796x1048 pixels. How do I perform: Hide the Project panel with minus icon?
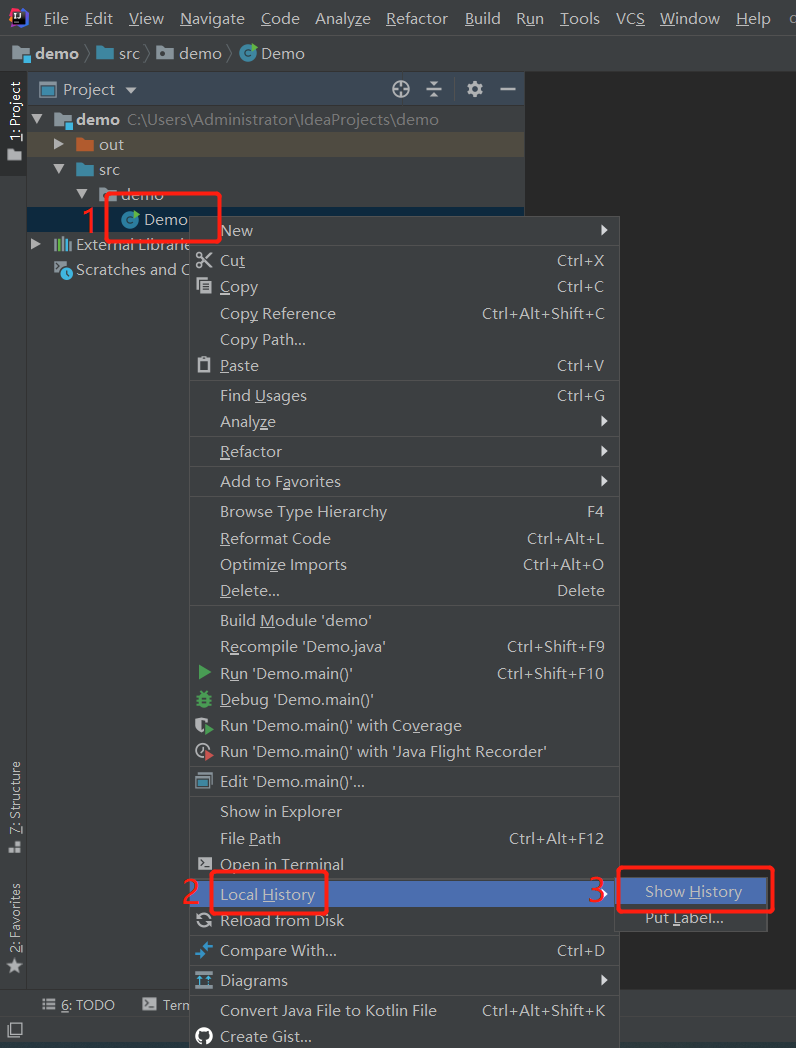pyautogui.click(x=508, y=89)
